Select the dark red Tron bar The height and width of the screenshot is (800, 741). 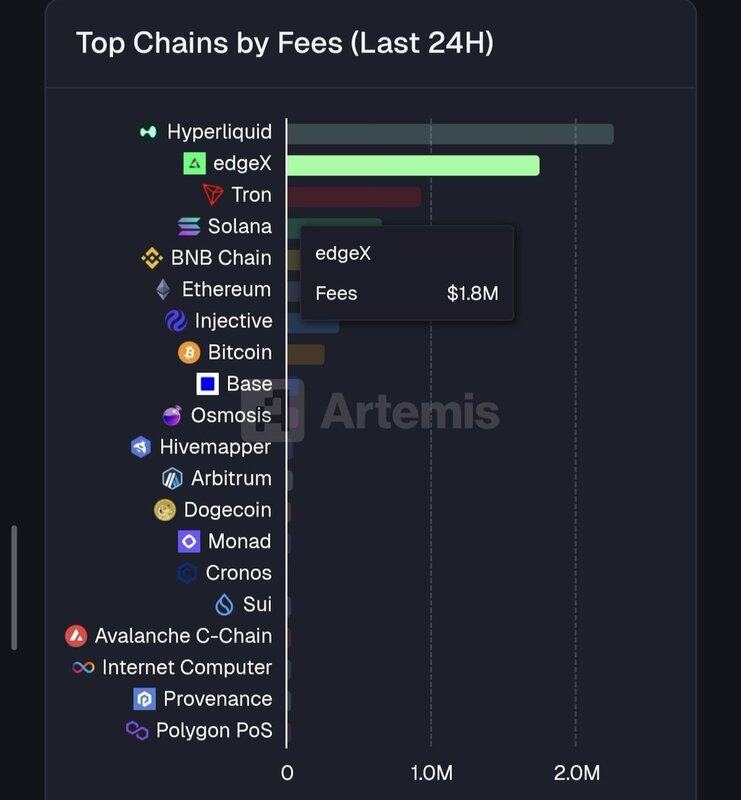pyautogui.click(x=354, y=196)
